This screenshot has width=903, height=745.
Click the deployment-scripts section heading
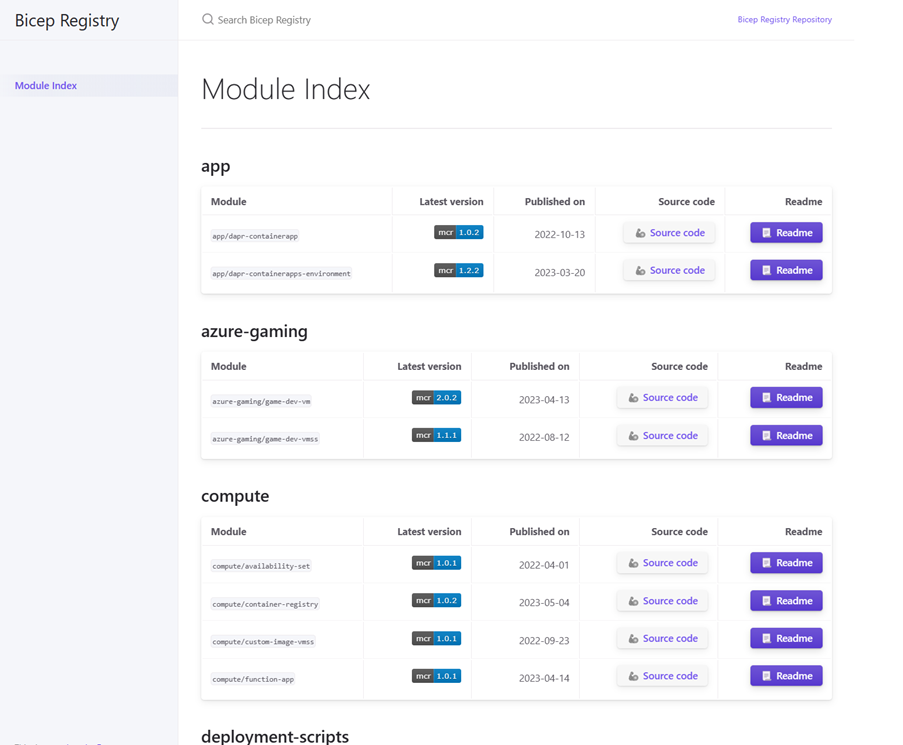pyautogui.click(x=275, y=736)
